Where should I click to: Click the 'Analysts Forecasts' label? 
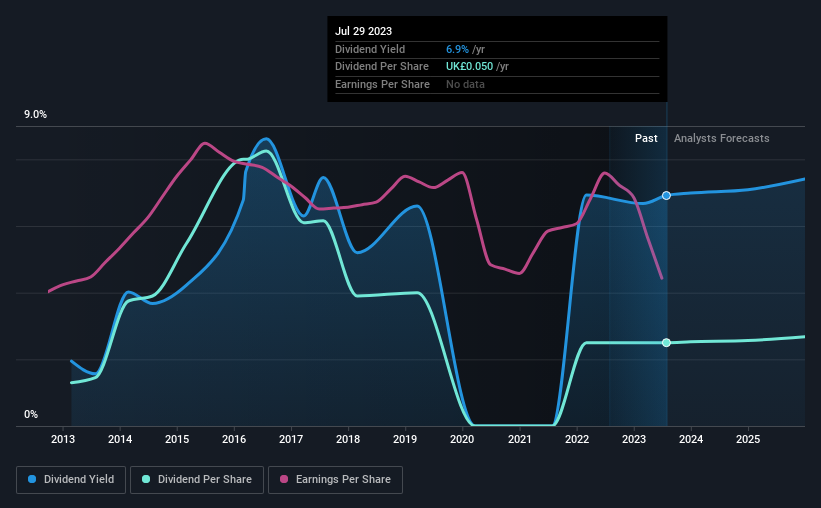(x=722, y=138)
